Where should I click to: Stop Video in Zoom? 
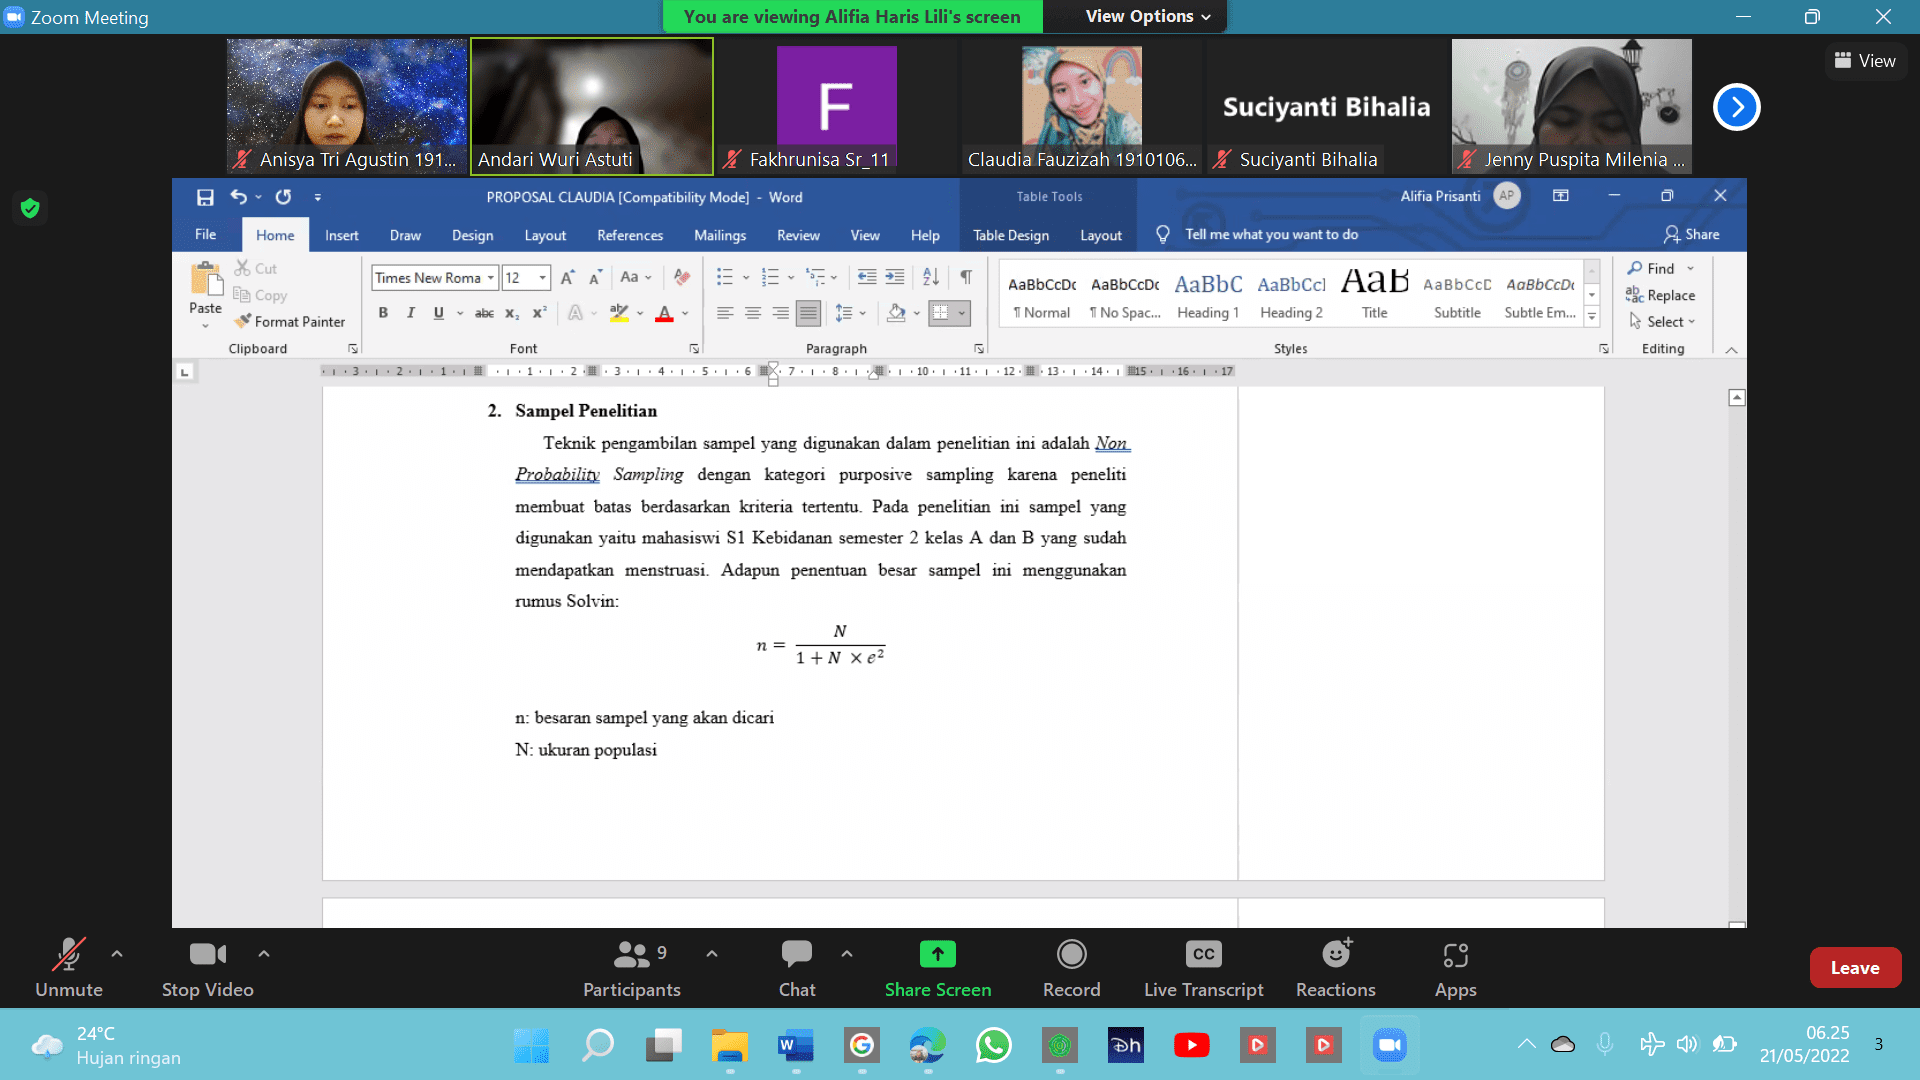pos(208,968)
